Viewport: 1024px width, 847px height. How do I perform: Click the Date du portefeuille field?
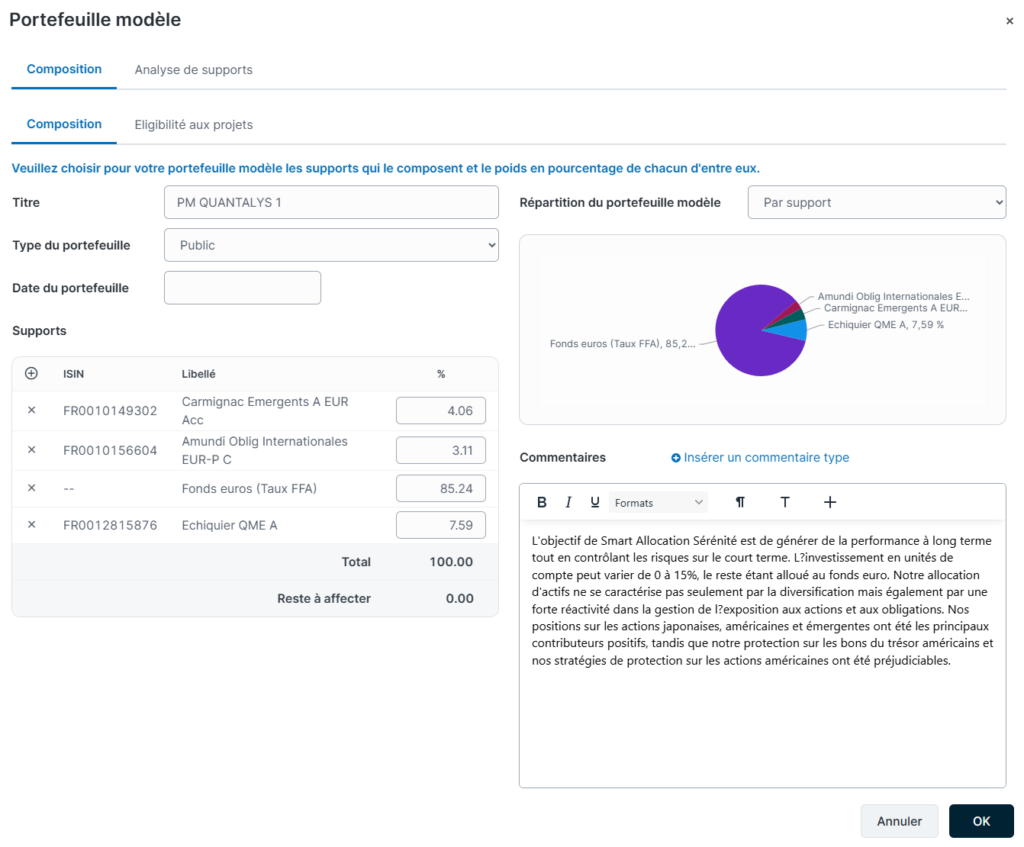(242, 288)
